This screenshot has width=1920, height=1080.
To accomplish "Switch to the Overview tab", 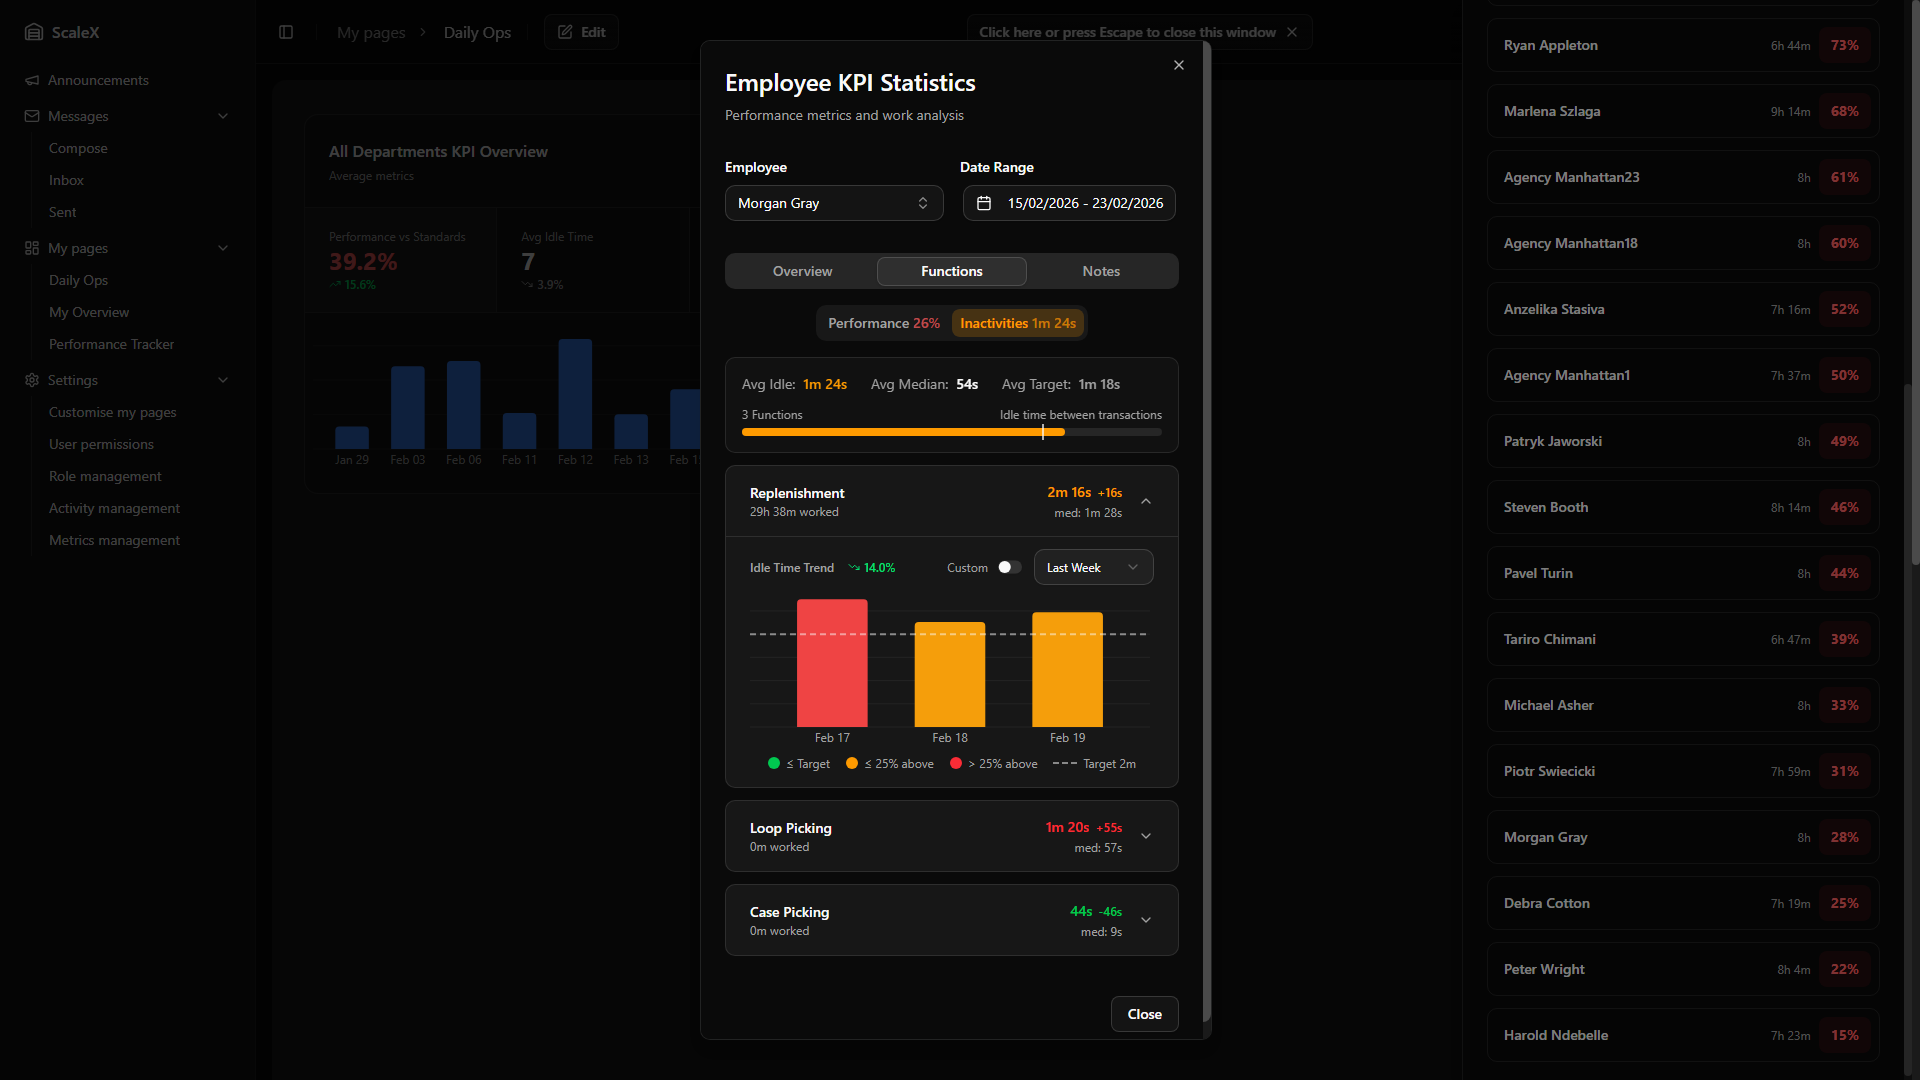I will click(802, 271).
